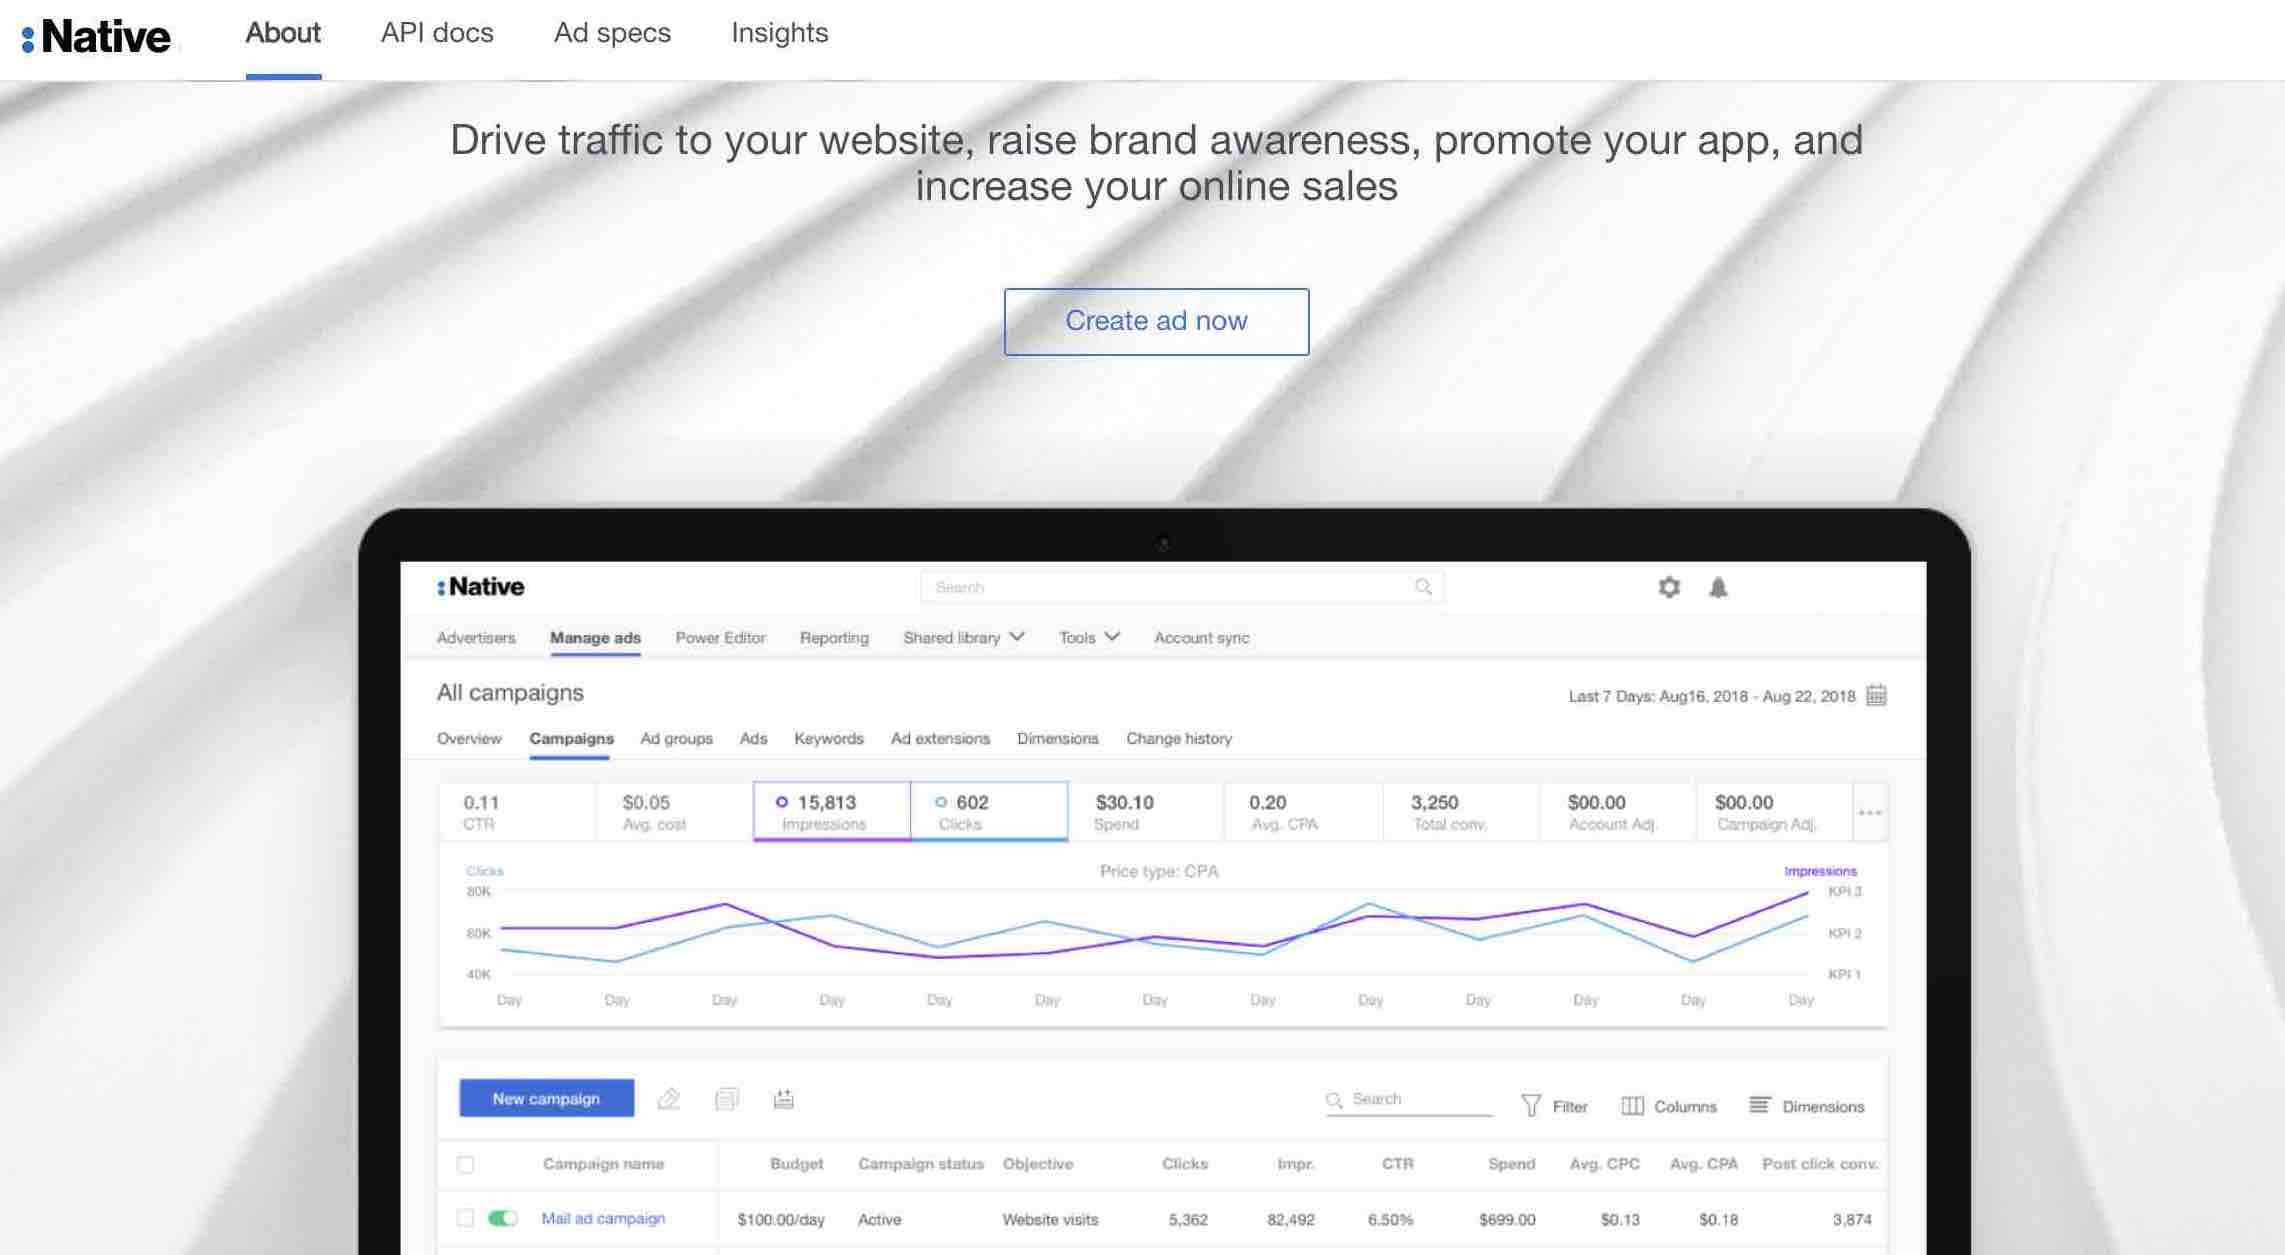Click the edit pencil icon beside New campaign
2285x1255 pixels.
pyautogui.click(x=668, y=1099)
